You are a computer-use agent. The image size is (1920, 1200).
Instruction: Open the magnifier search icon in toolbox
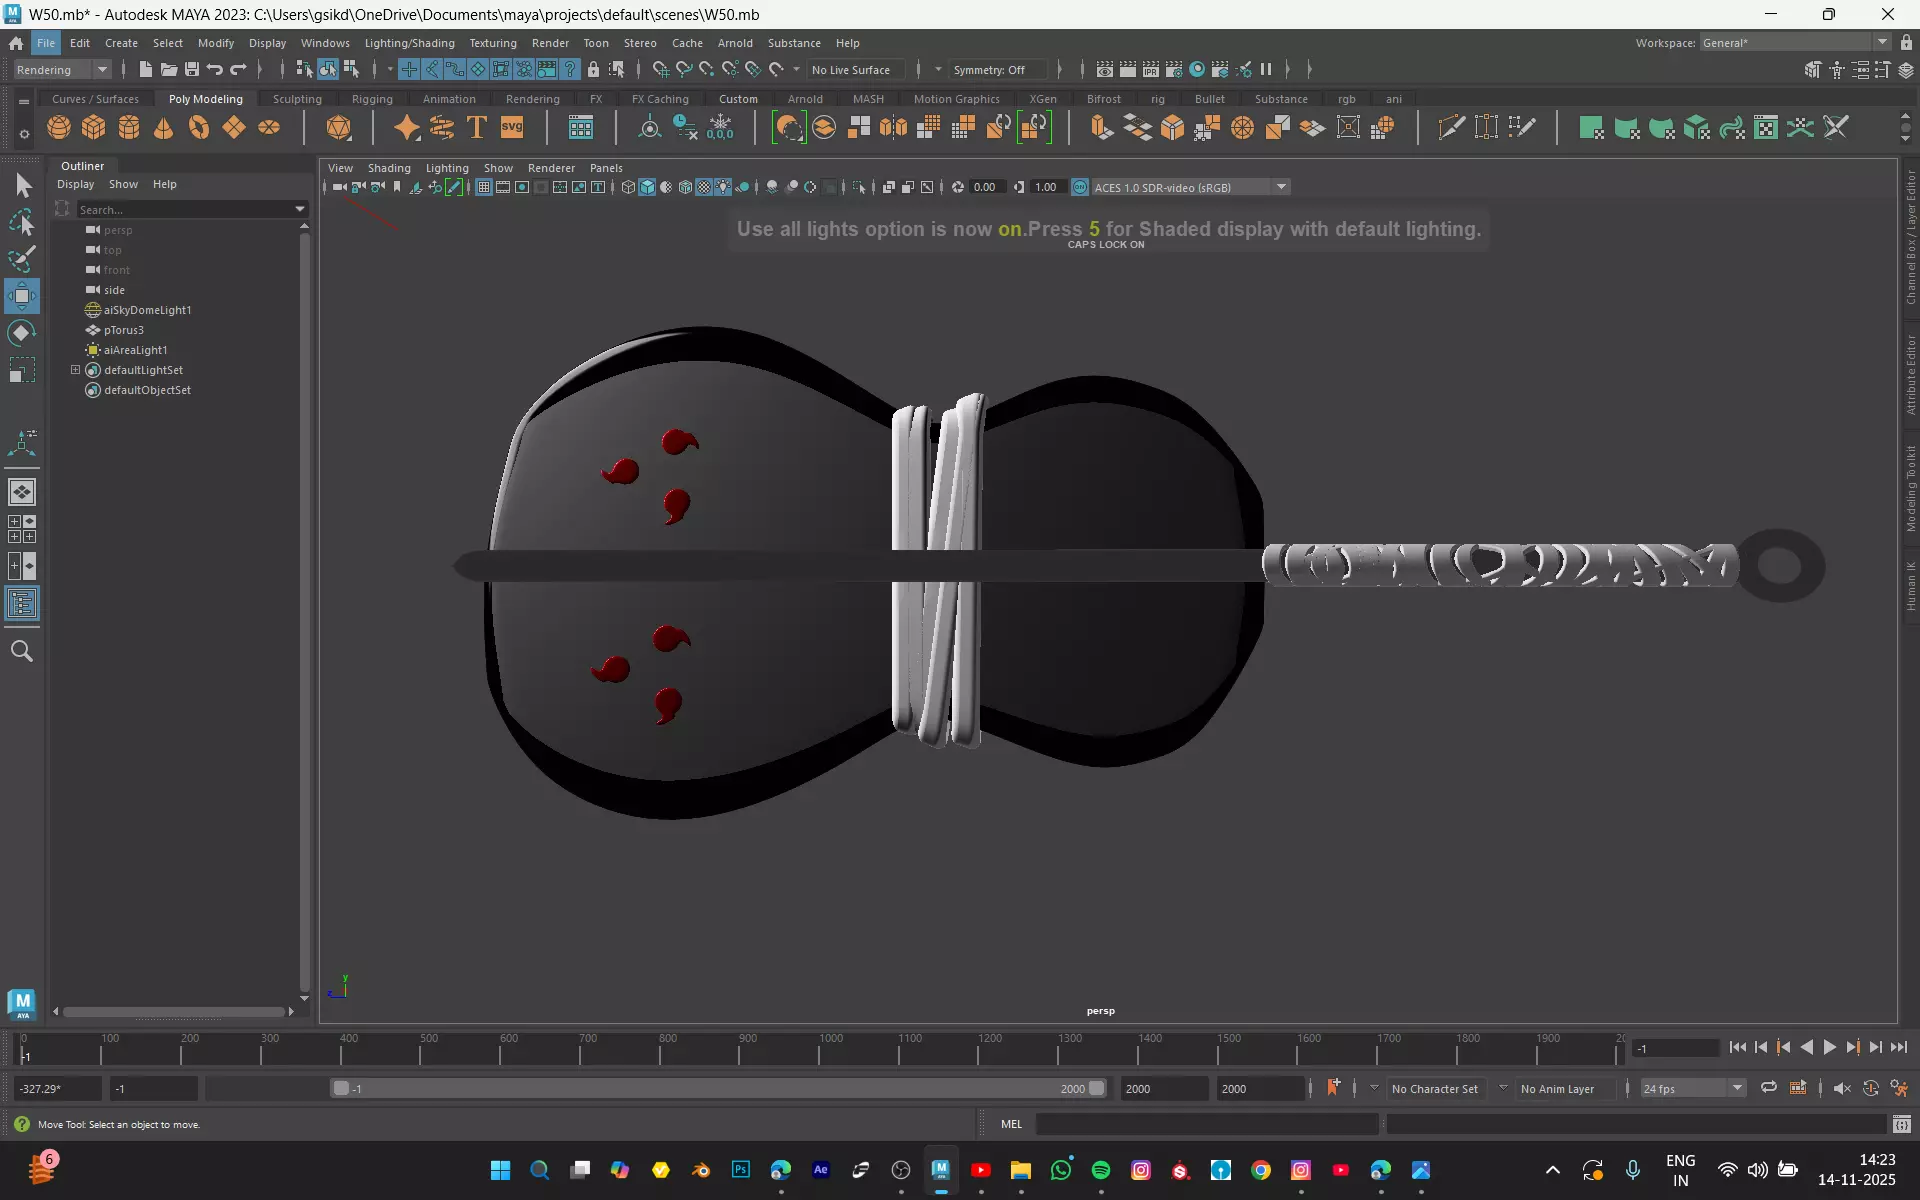pos(22,652)
